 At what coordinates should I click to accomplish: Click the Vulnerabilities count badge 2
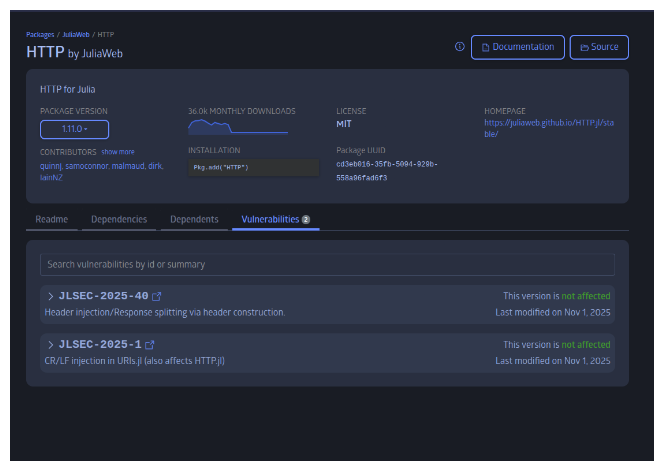pos(306,219)
